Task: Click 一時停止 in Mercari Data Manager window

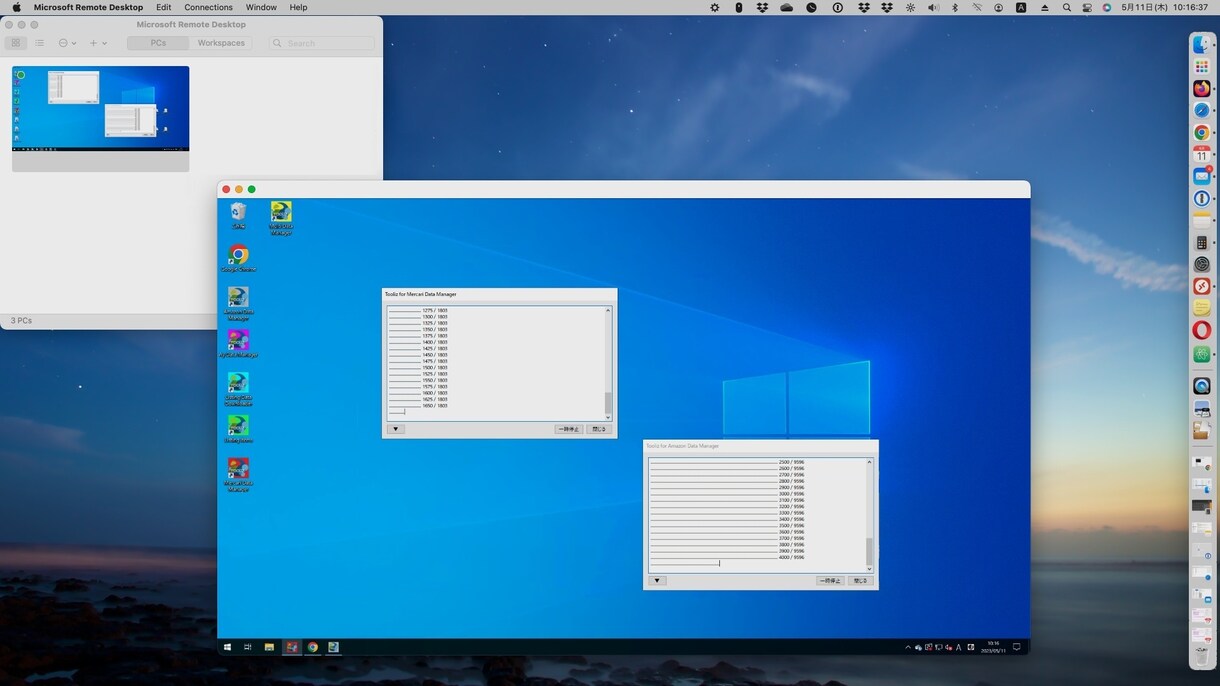Action: tap(568, 429)
